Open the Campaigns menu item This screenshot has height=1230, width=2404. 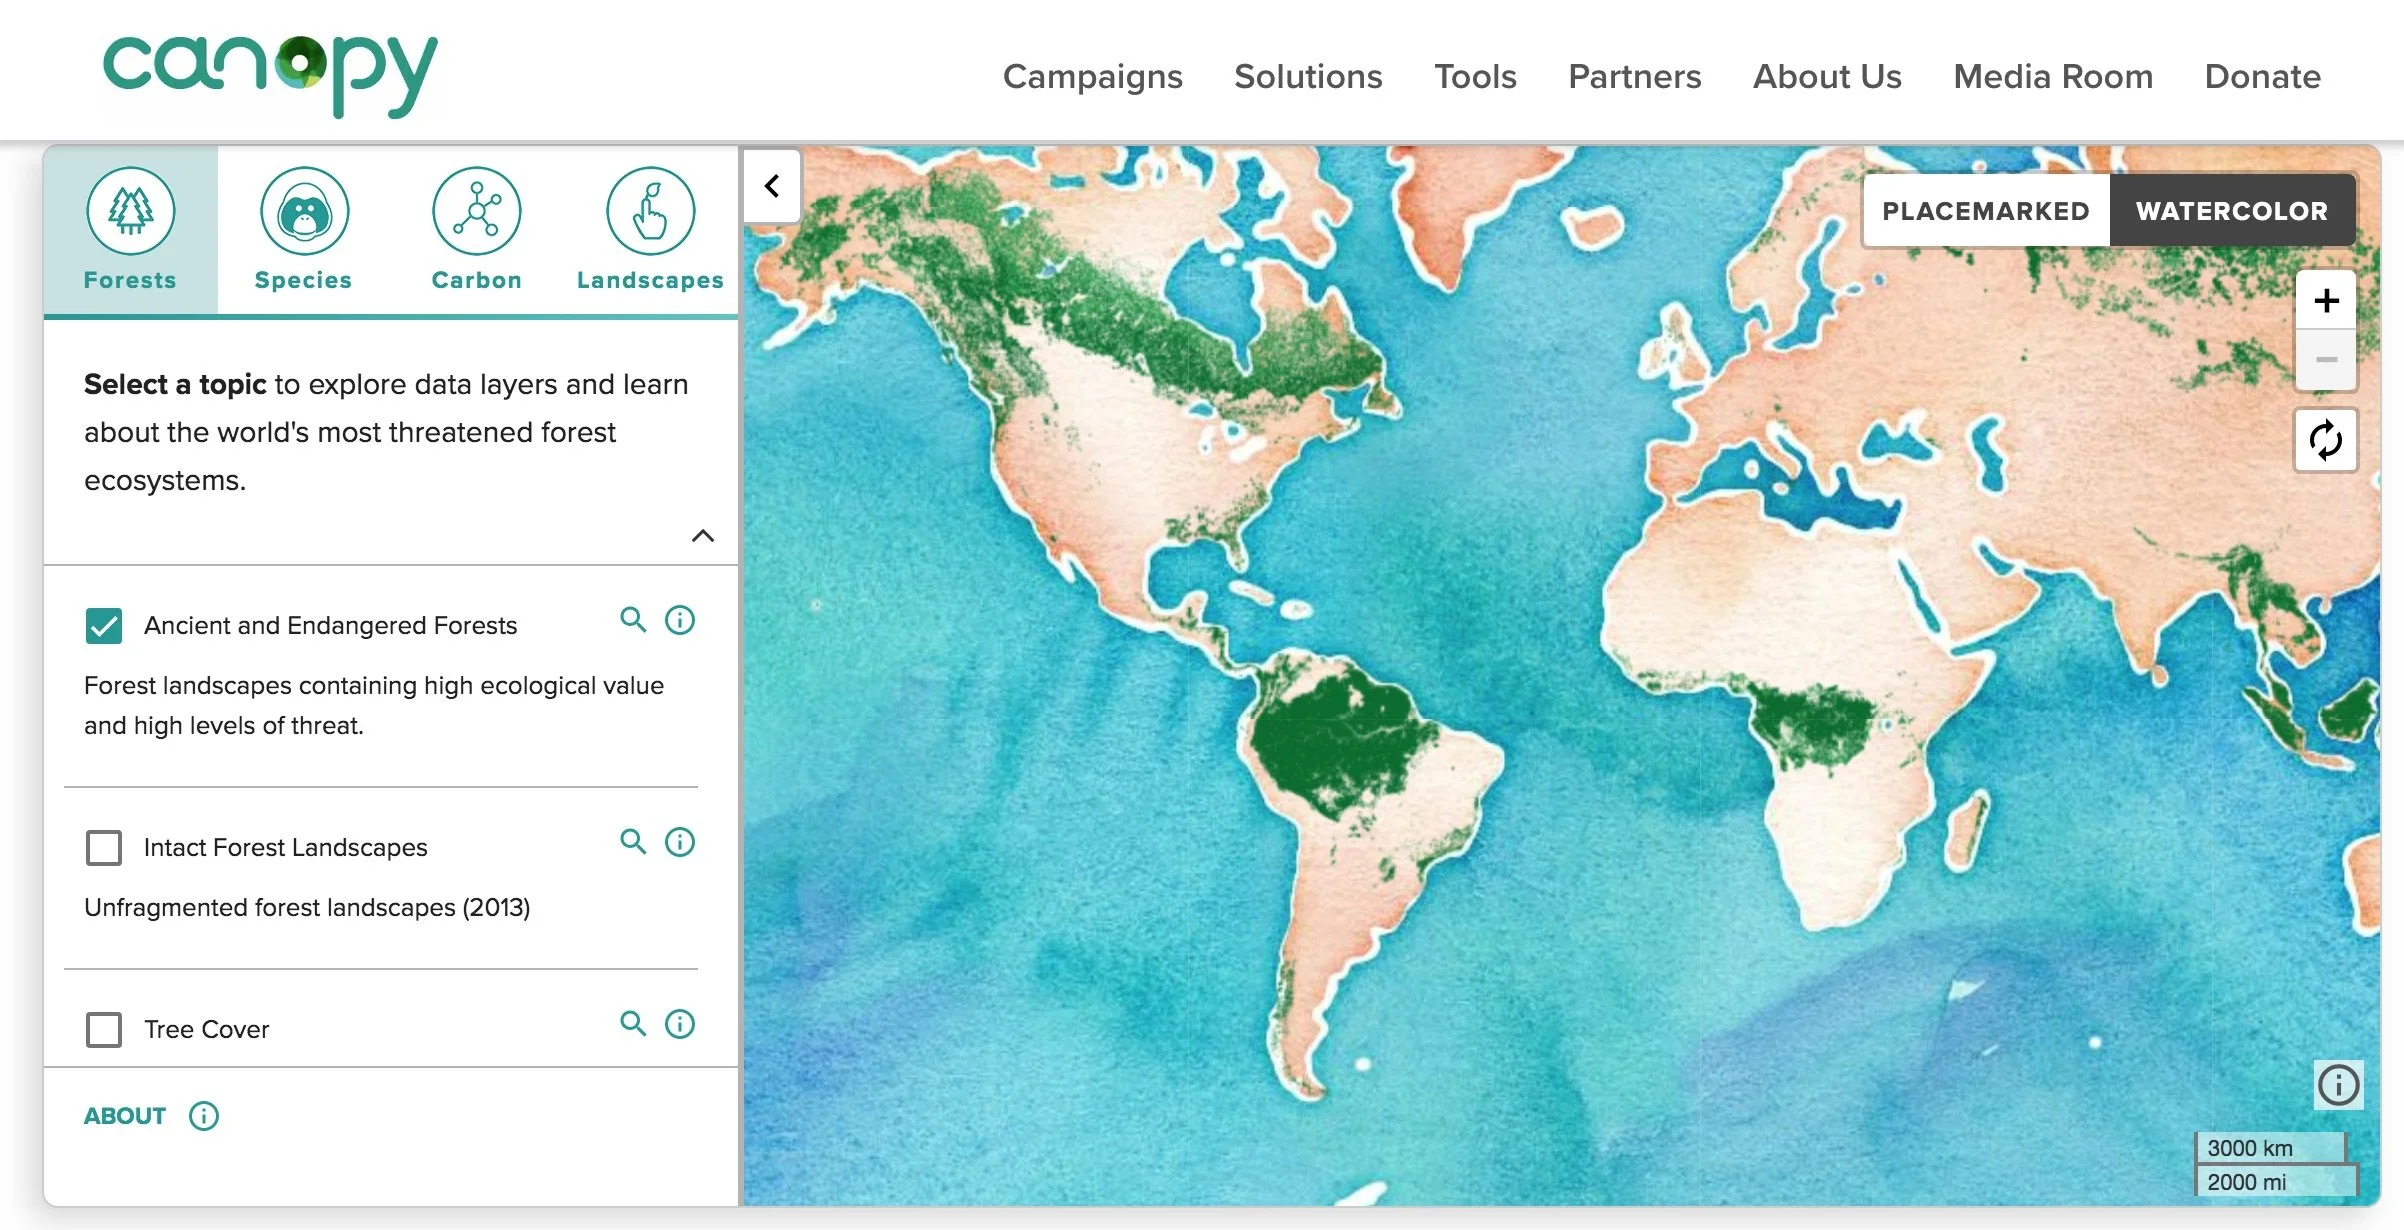click(x=1092, y=77)
